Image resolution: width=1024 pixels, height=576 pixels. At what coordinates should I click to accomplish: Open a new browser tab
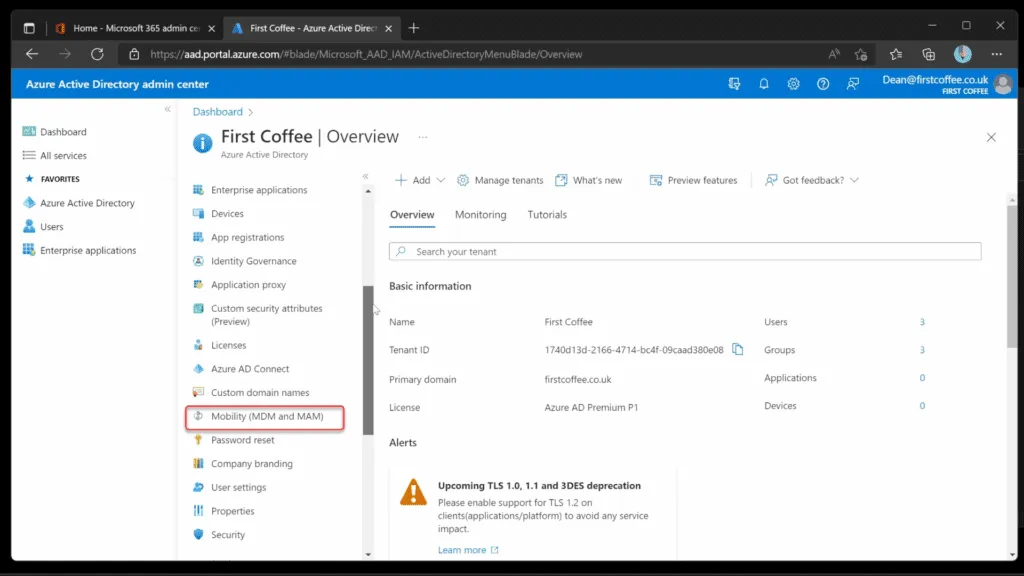pyautogui.click(x=413, y=28)
